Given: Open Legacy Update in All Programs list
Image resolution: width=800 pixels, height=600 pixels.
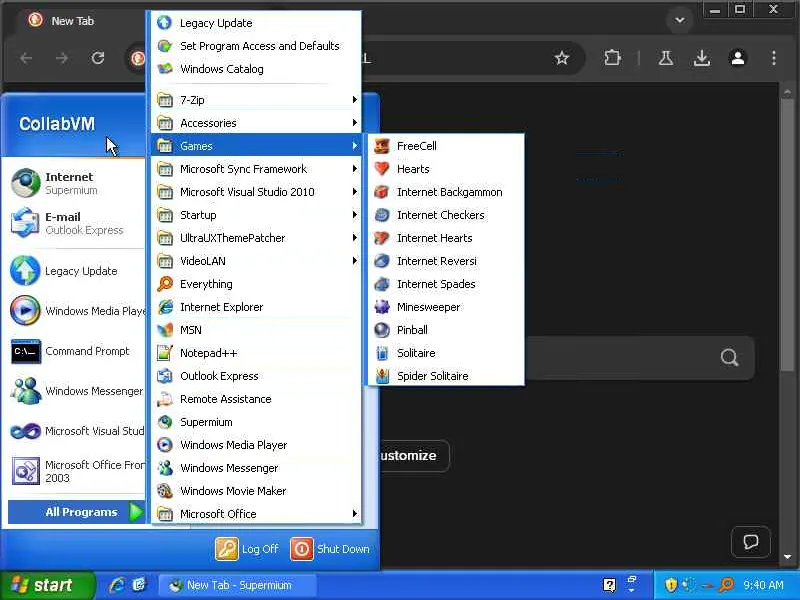Looking at the screenshot, I should click(x=256, y=23).
